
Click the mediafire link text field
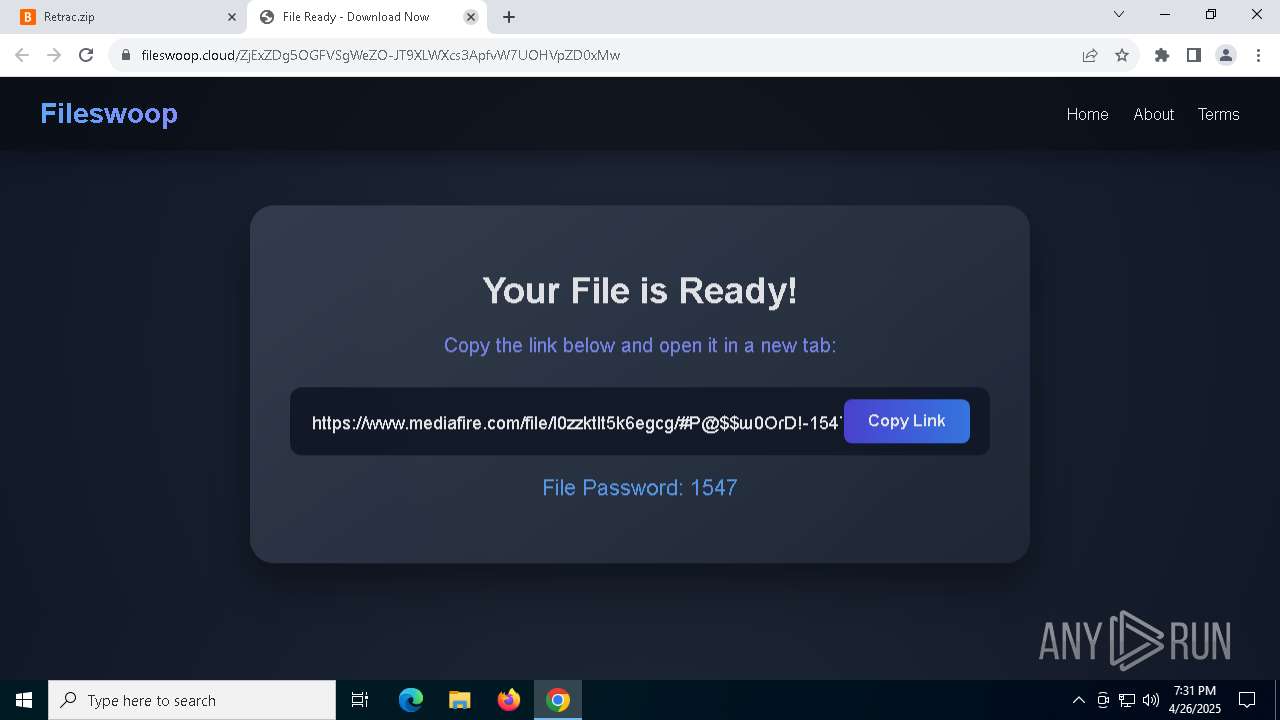coord(576,422)
